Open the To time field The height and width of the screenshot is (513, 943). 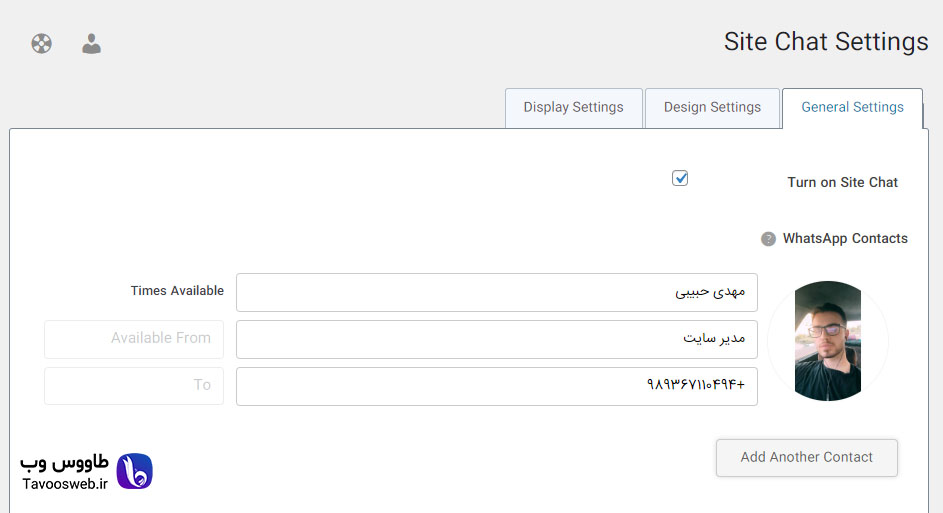134,386
